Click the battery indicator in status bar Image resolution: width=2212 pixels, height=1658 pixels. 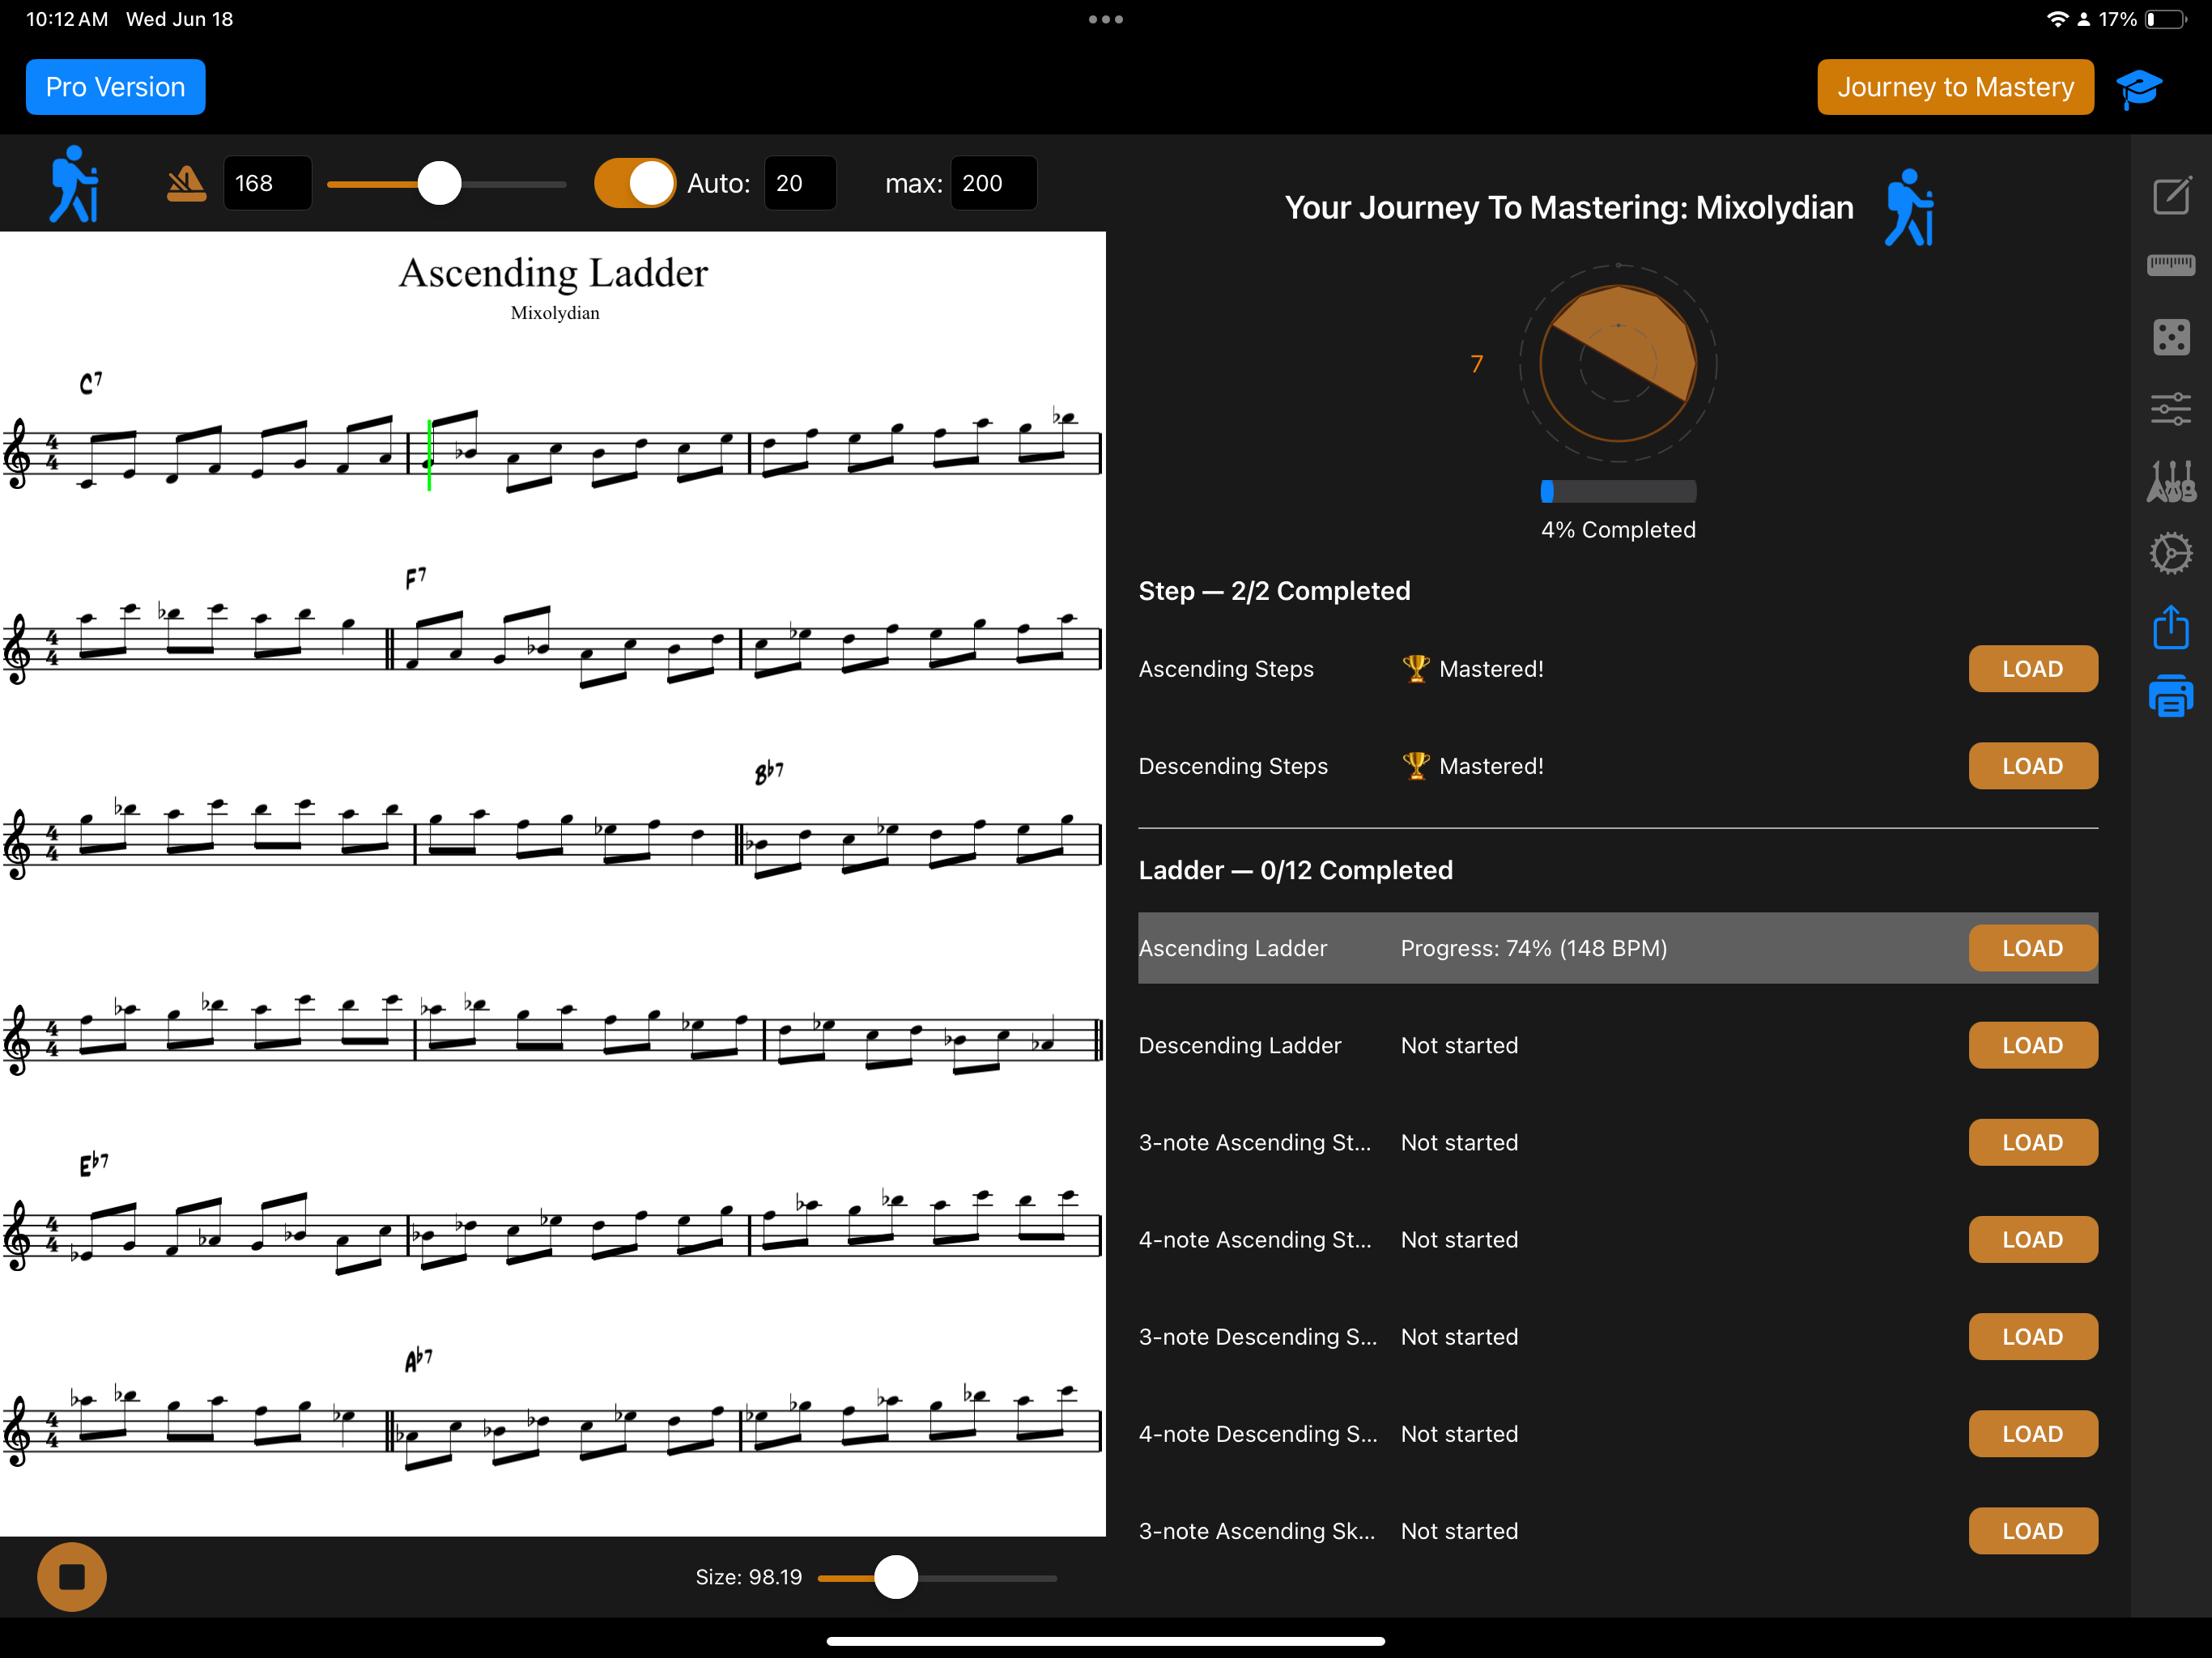click(2166, 19)
